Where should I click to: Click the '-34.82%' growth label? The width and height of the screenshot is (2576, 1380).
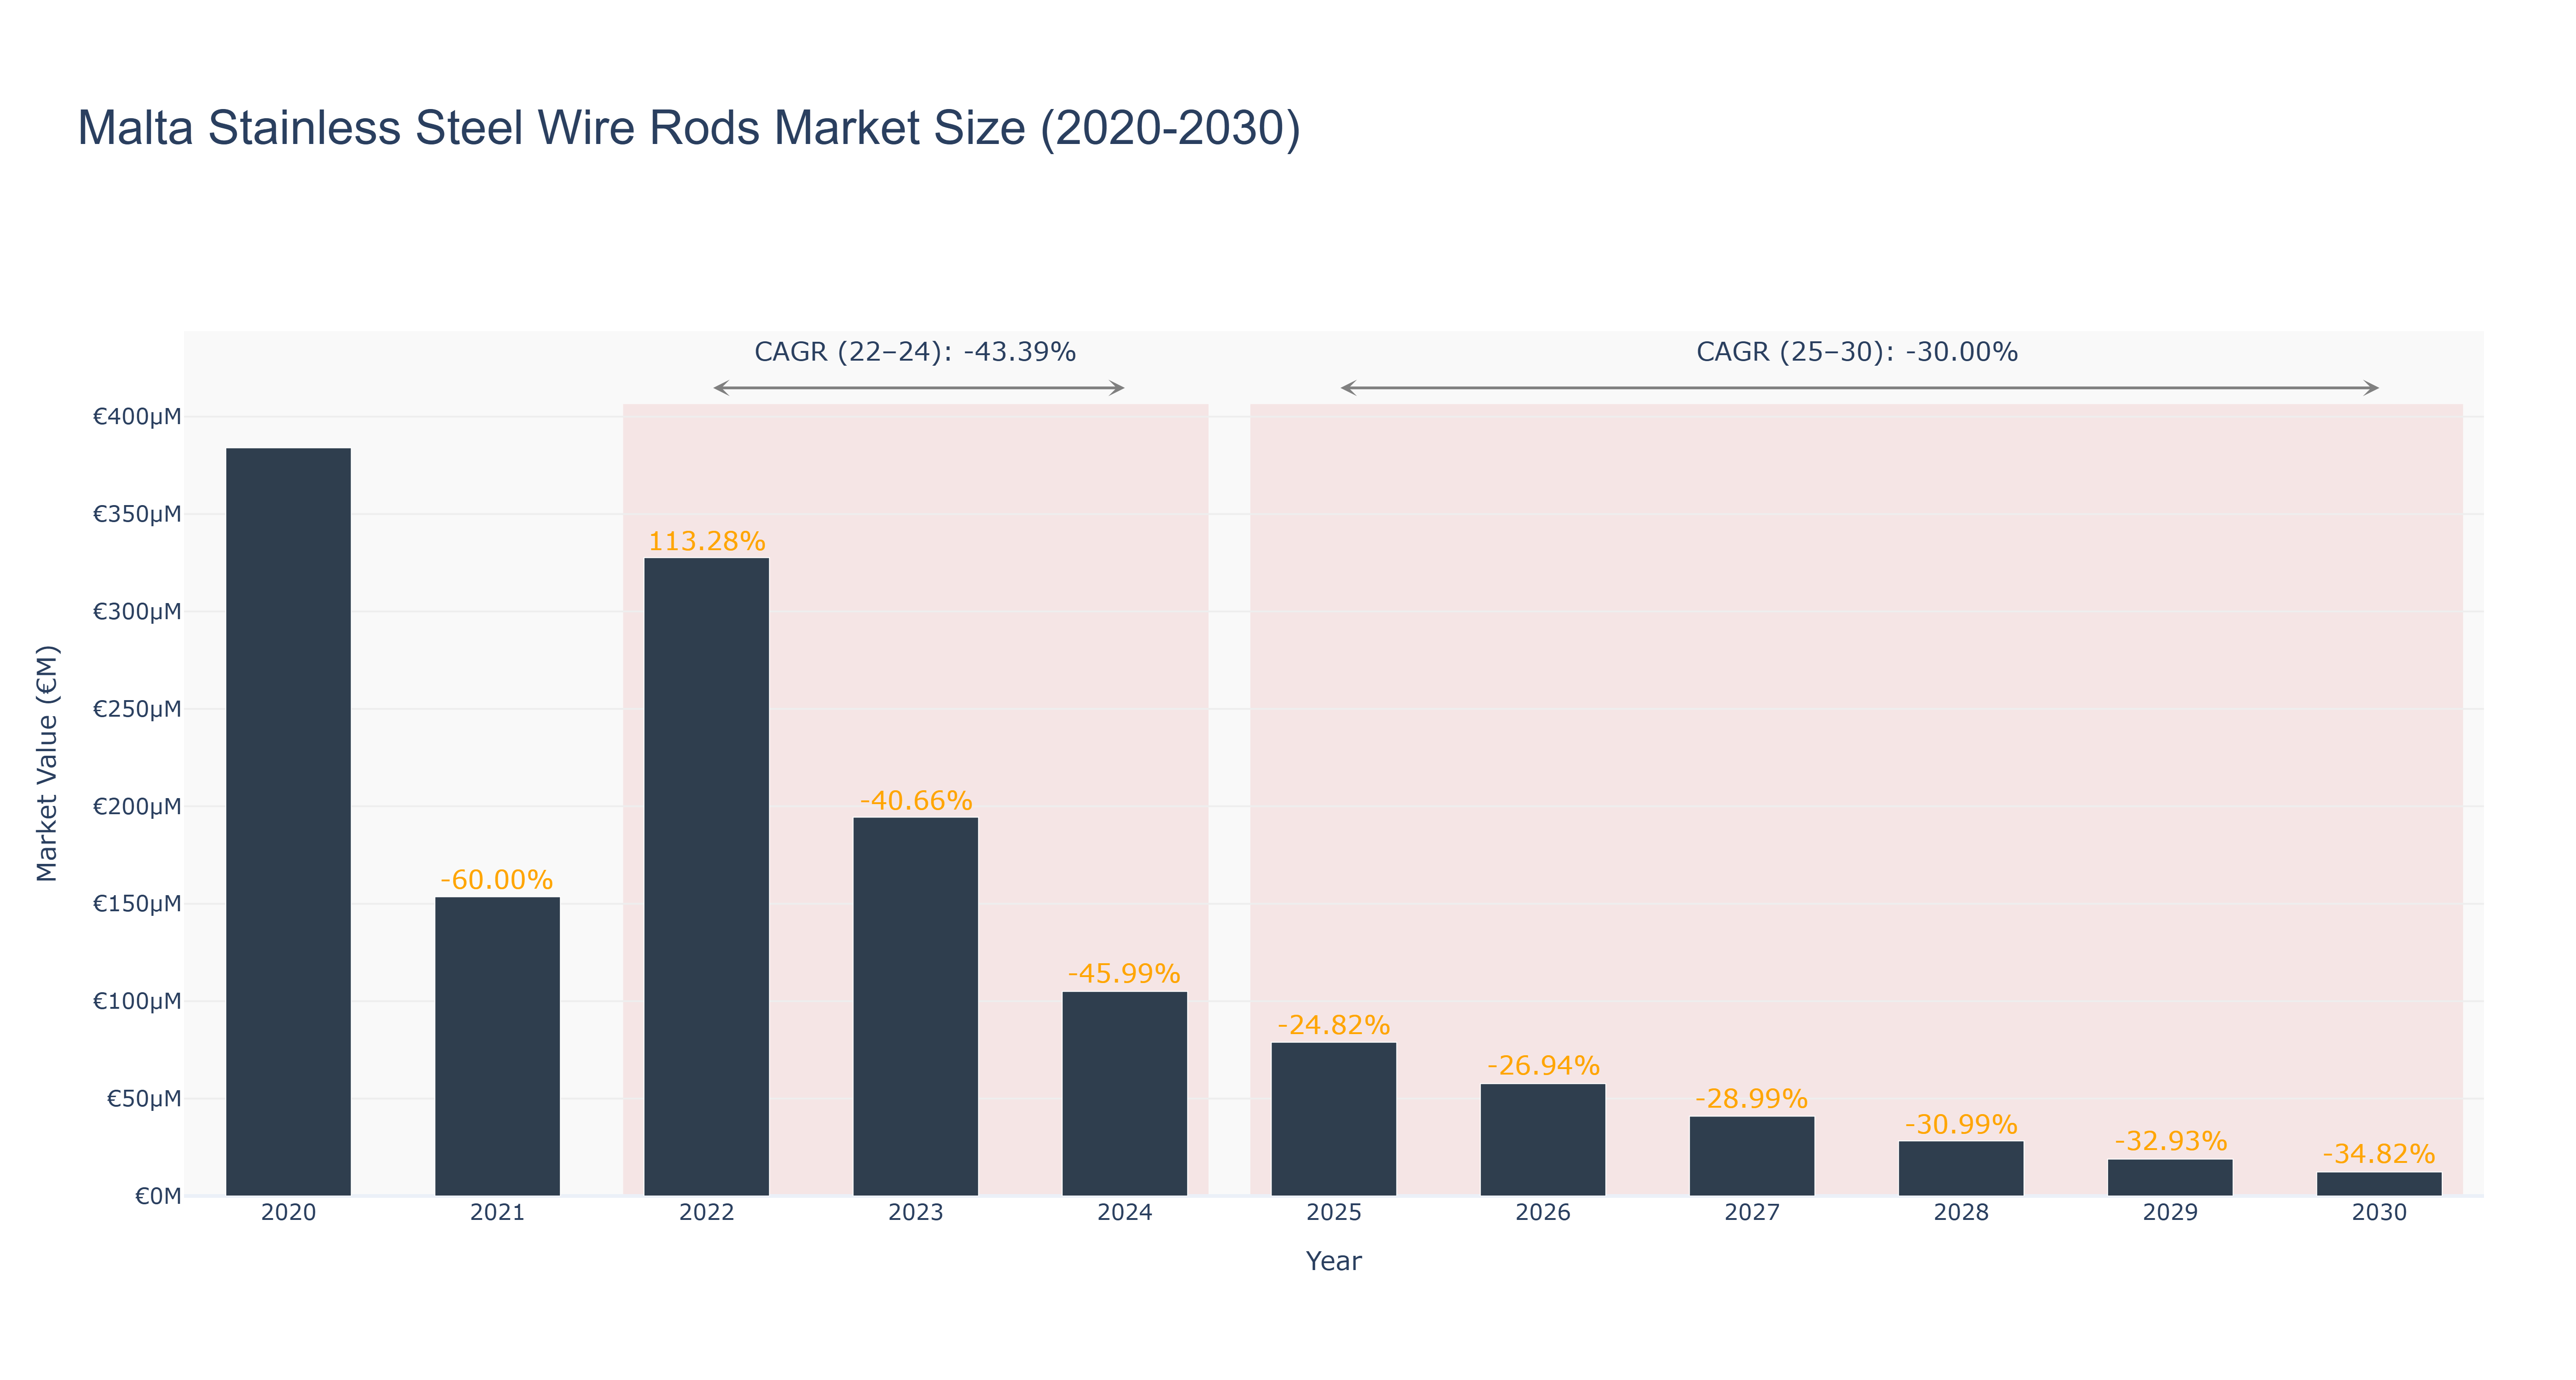tap(2379, 1154)
